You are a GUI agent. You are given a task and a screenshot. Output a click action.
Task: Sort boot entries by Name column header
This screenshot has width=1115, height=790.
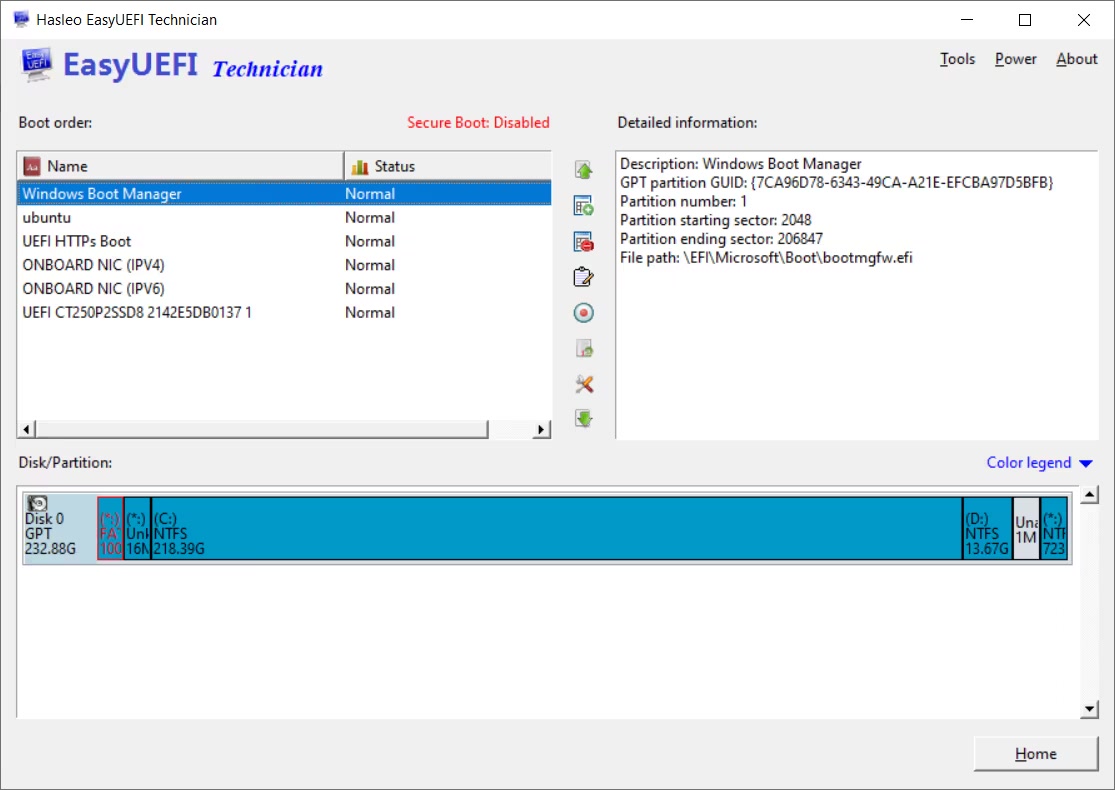pos(180,166)
